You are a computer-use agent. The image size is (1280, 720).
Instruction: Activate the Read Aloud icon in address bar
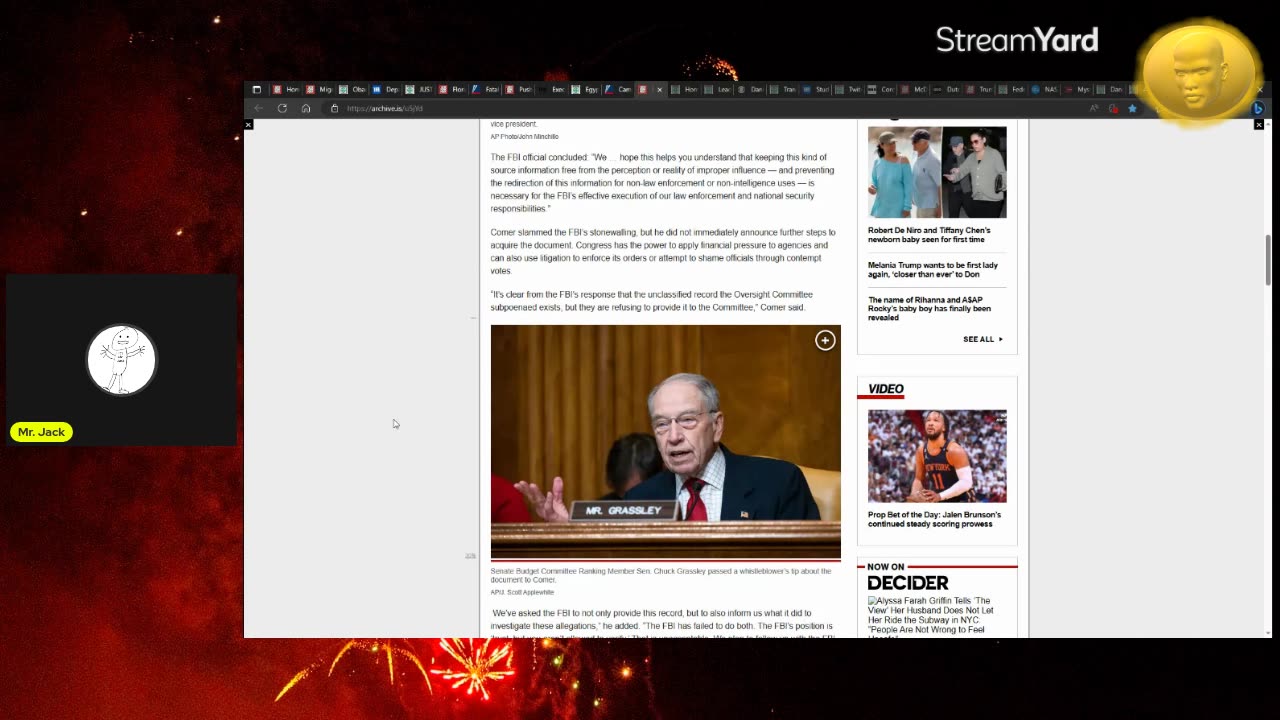pos(1094,108)
